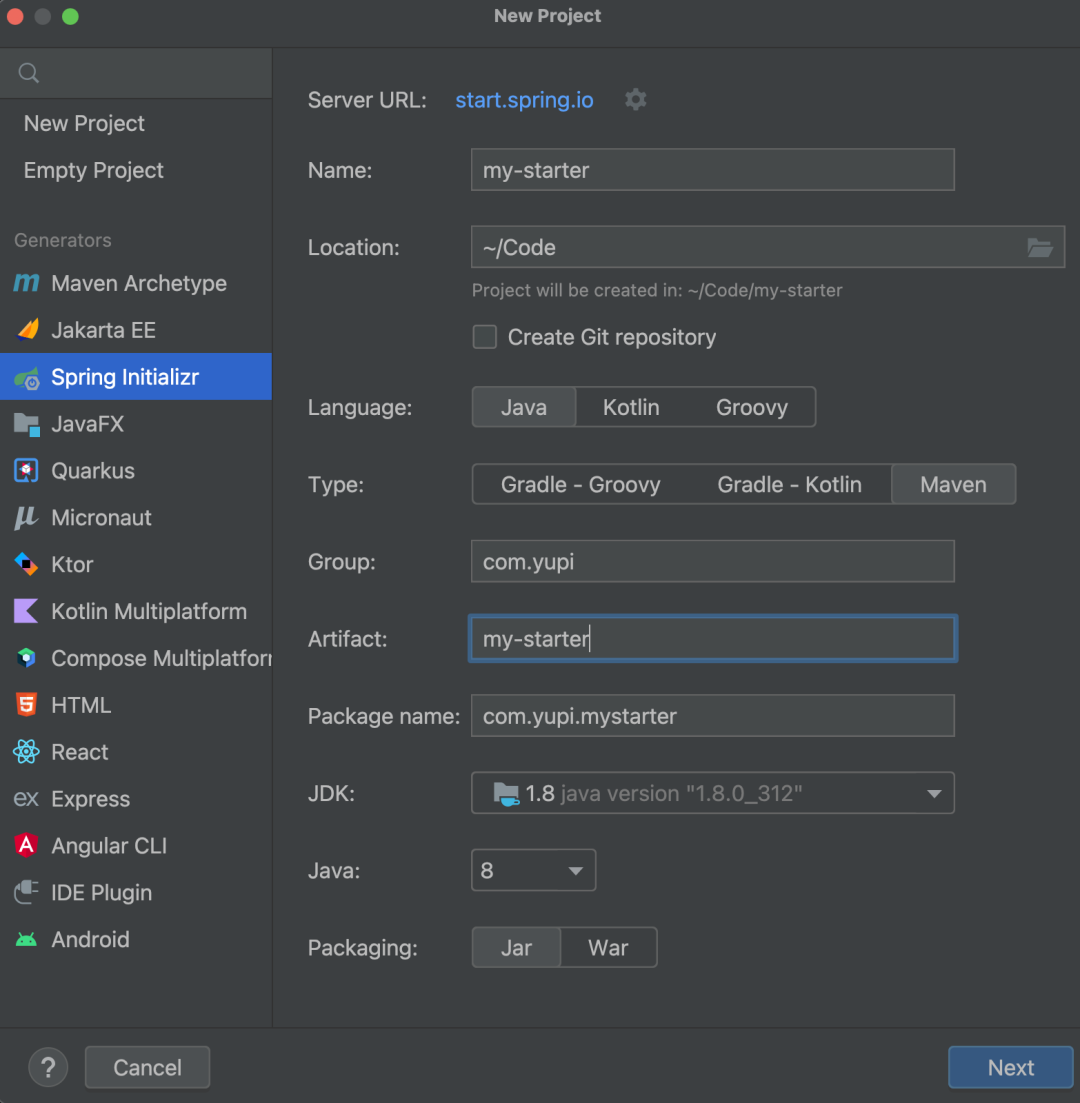Screen dimensions: 1080x1103
Task: Click the Ktor generator icon
Action: (26, 565)
